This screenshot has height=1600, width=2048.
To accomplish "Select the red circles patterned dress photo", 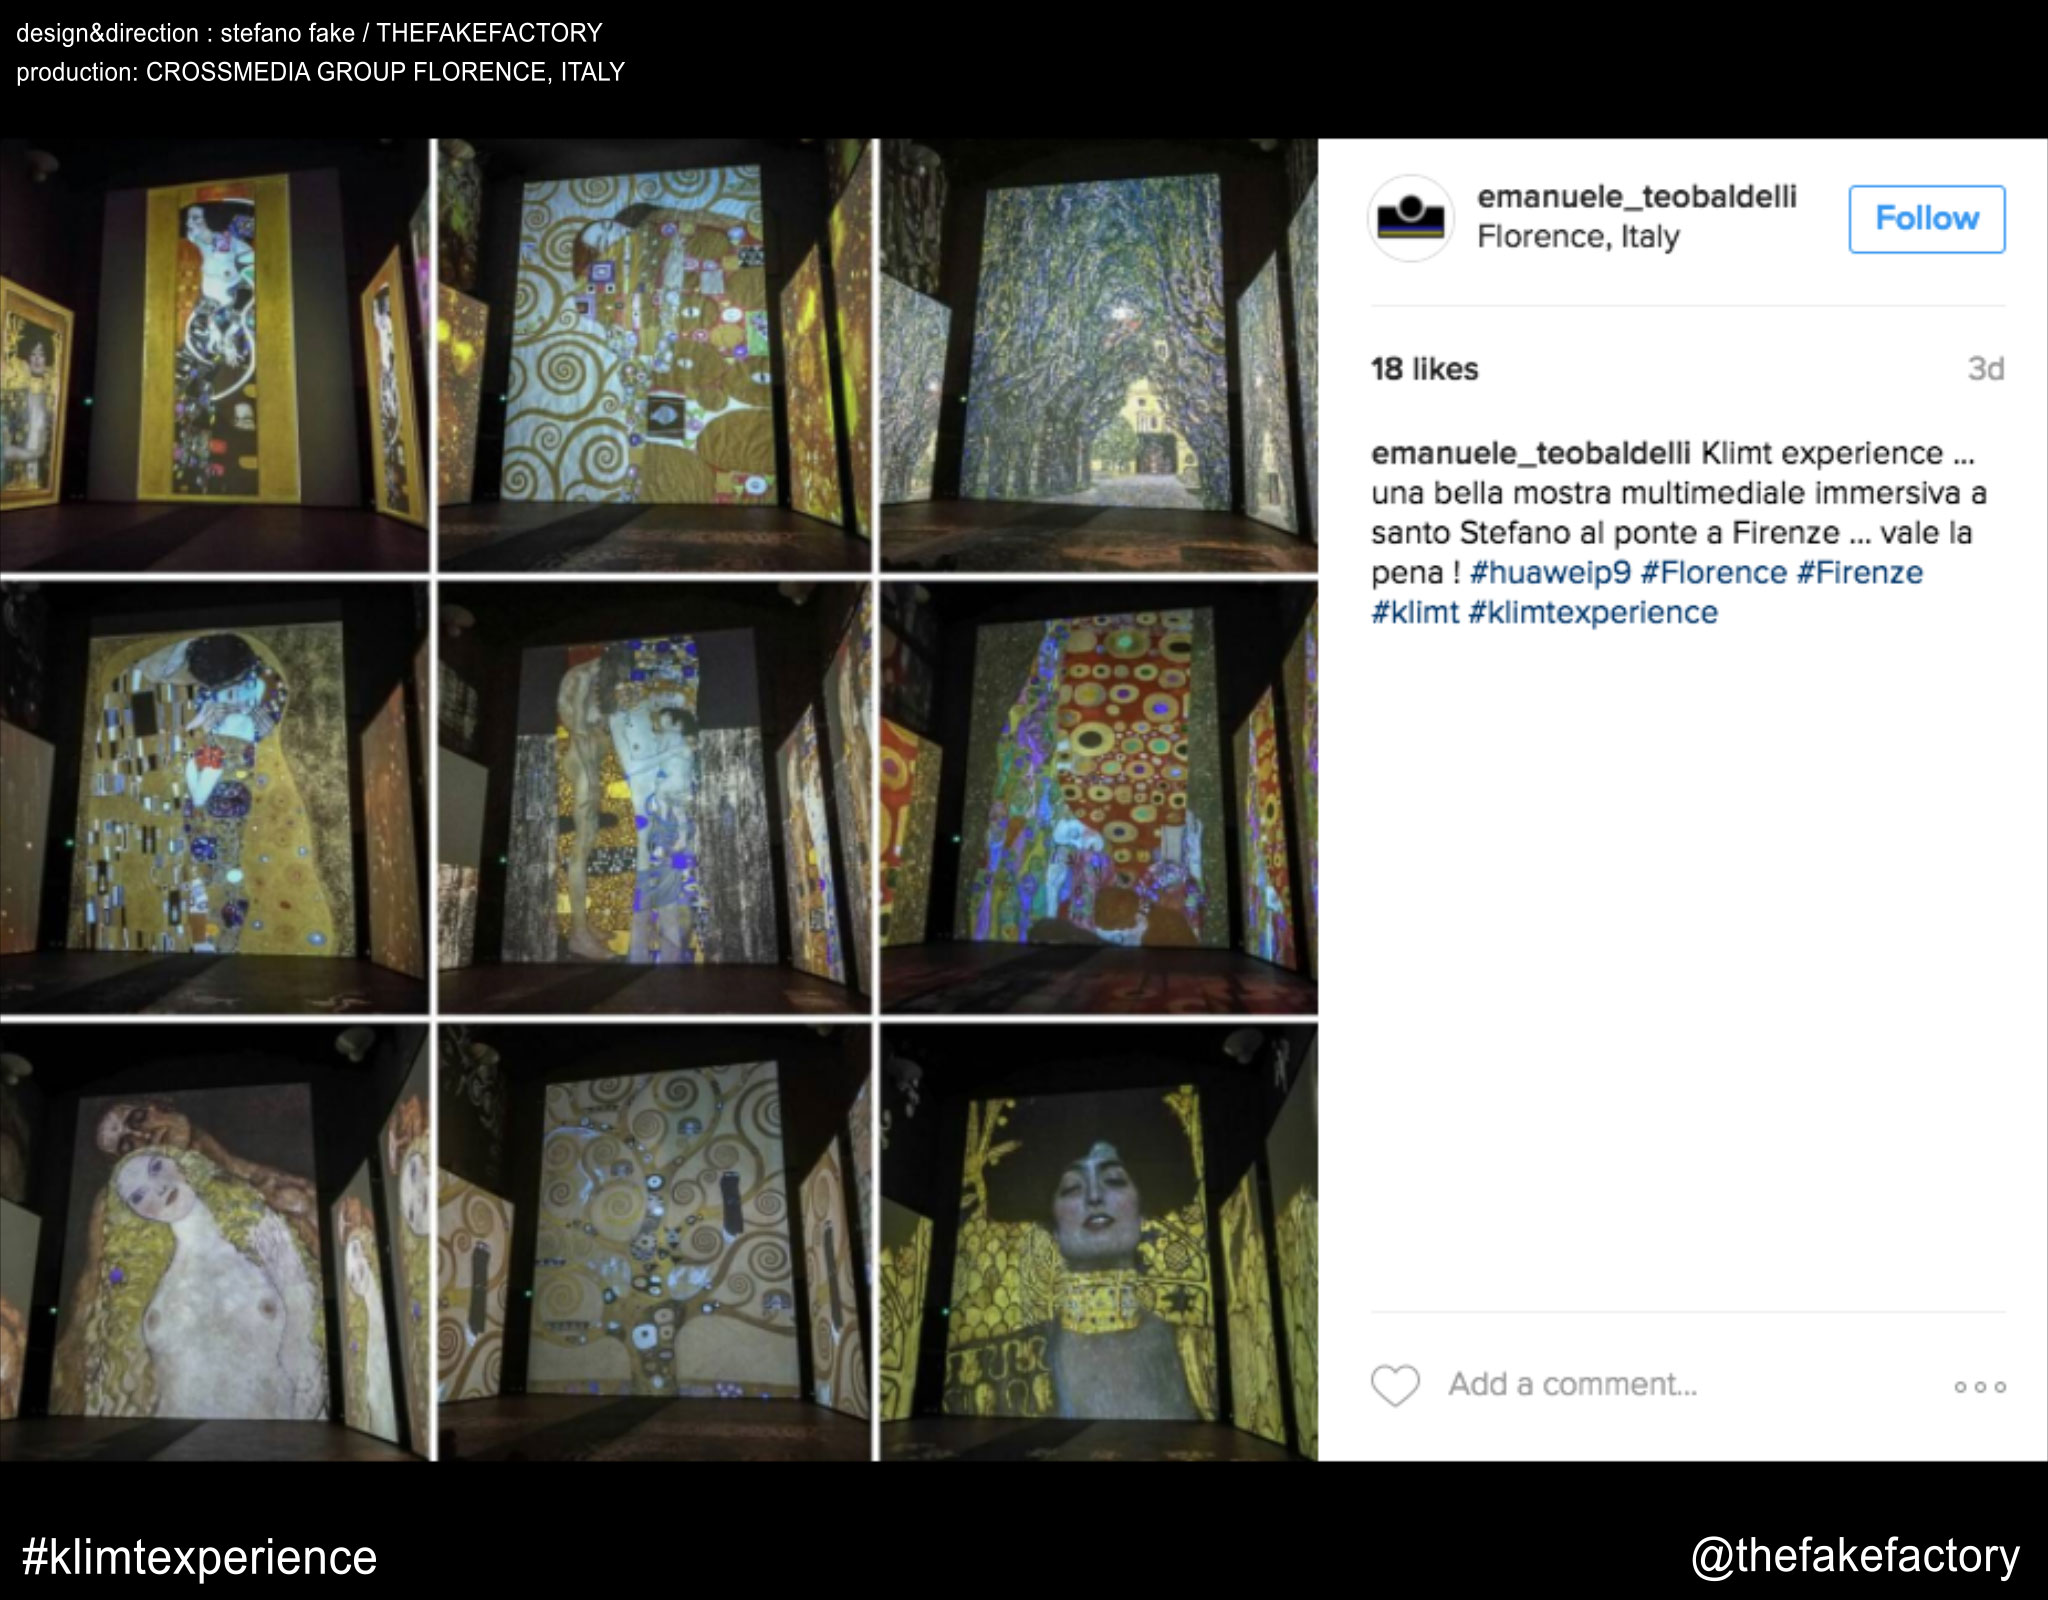I will pos(1098,797).
